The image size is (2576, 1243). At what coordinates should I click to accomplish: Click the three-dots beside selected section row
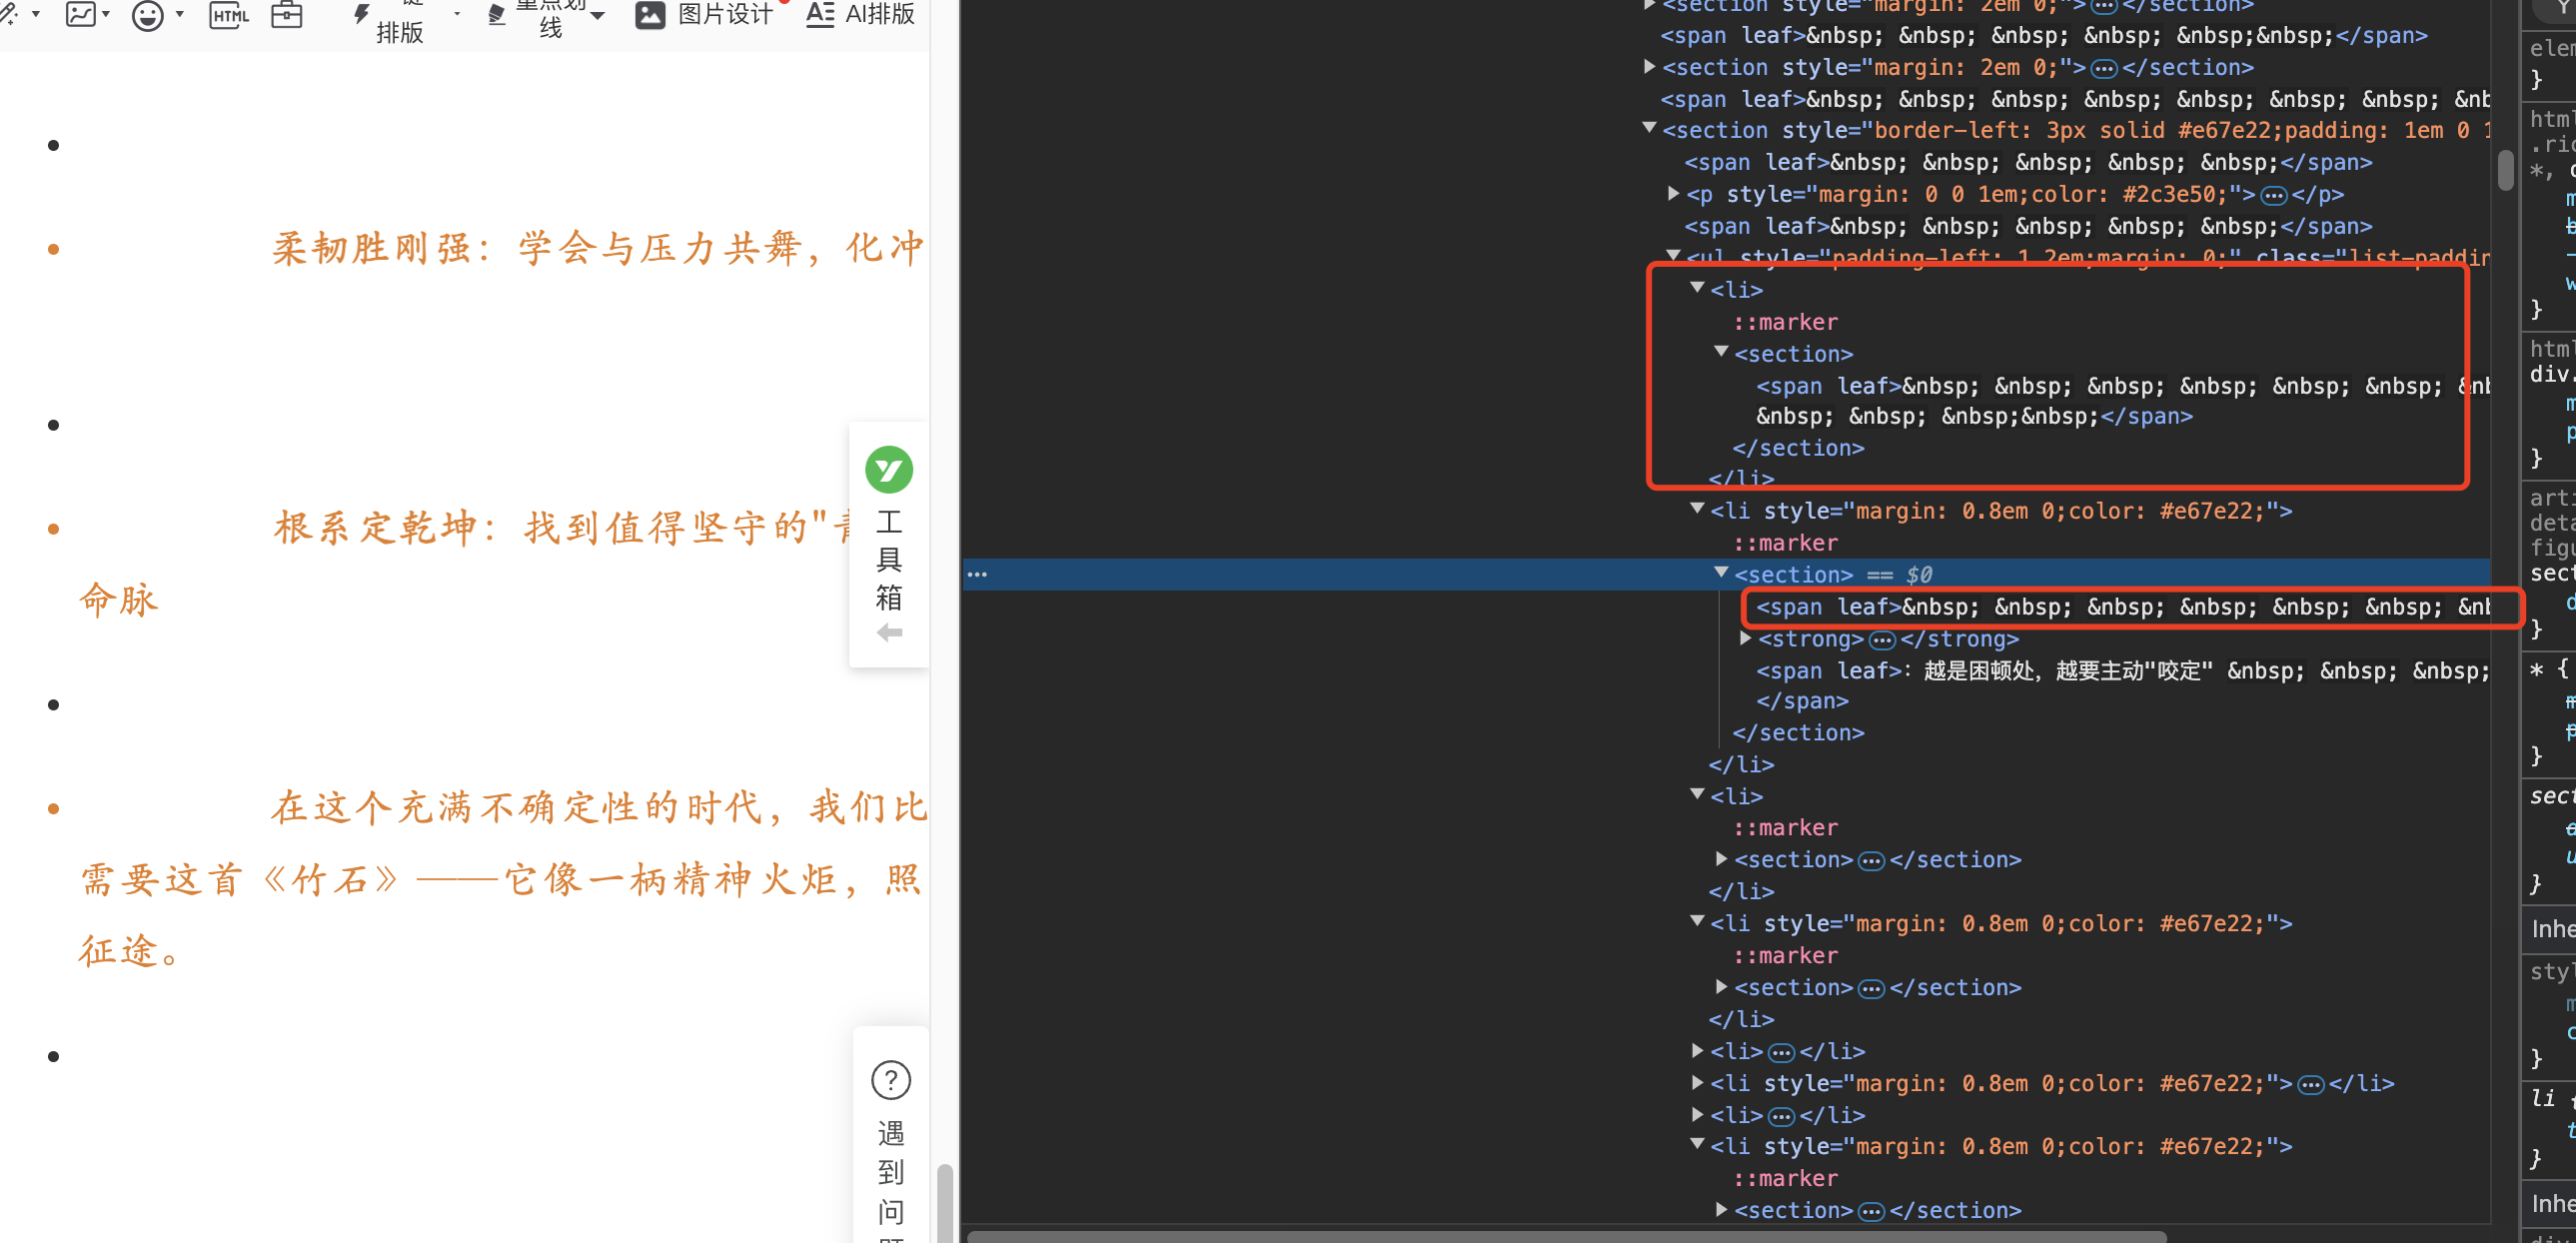(x=977, y=574)
